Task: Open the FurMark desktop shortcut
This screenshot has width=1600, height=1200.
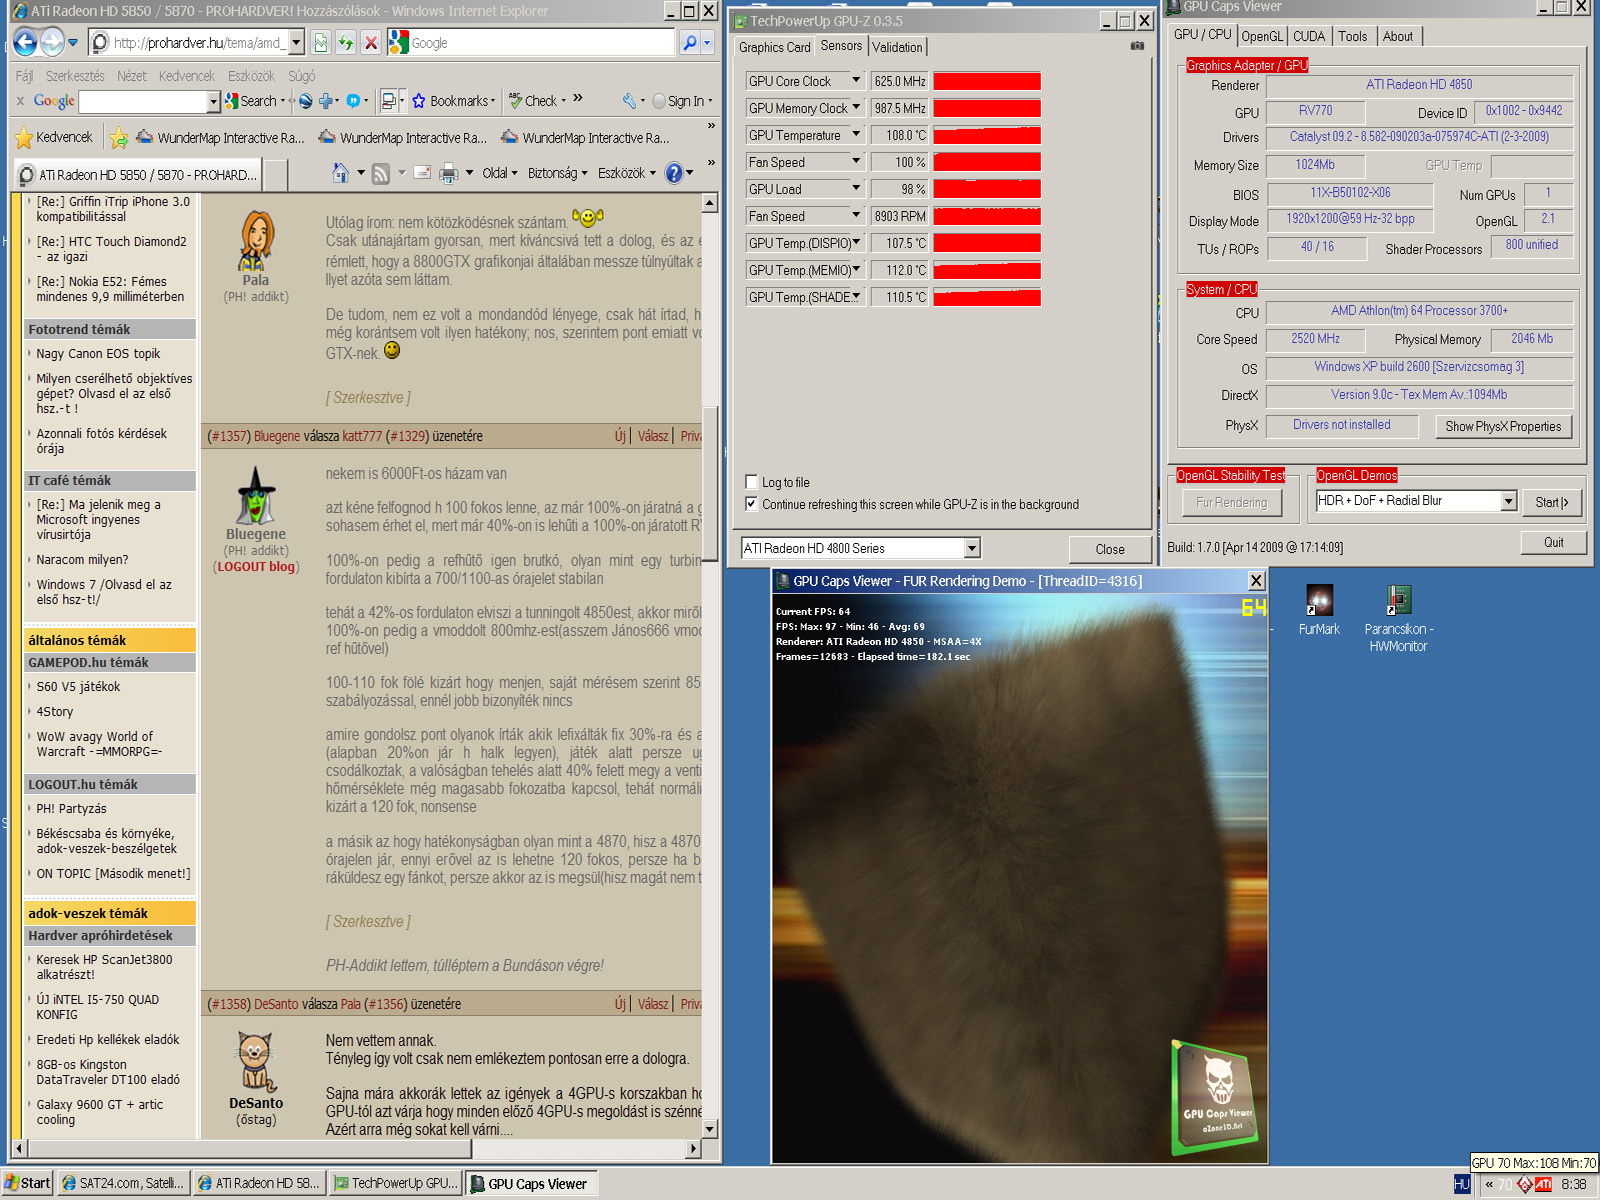Action: pyautogui.click(x=1319, y=611)
